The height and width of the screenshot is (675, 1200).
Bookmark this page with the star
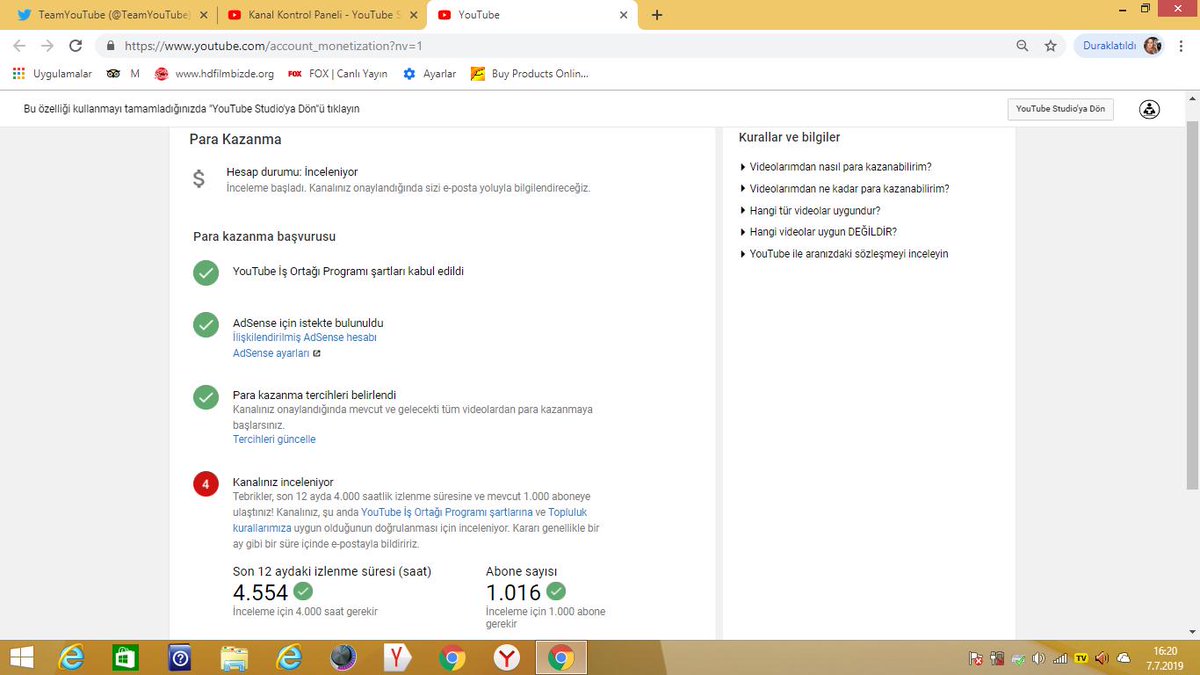(x=1050, y=46)
